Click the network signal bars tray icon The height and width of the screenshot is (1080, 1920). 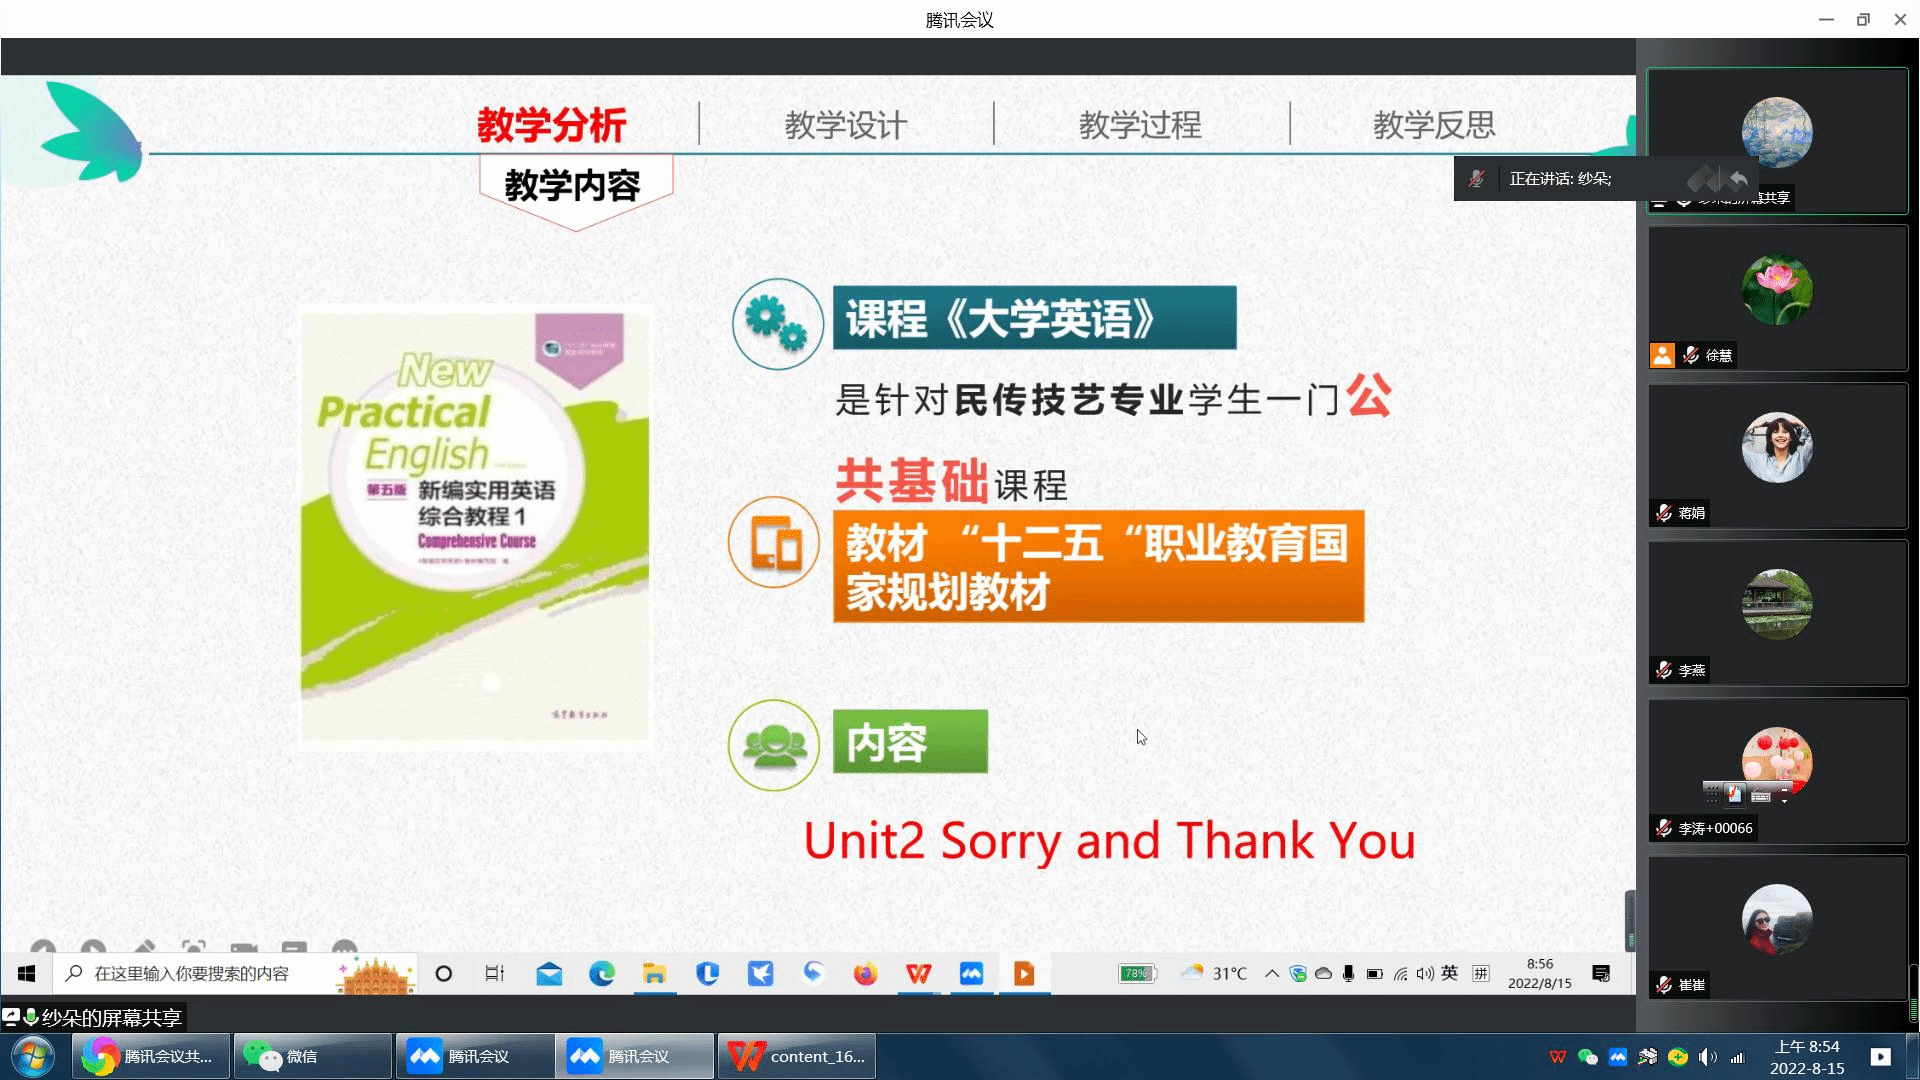click(x=1737, y=1057)
